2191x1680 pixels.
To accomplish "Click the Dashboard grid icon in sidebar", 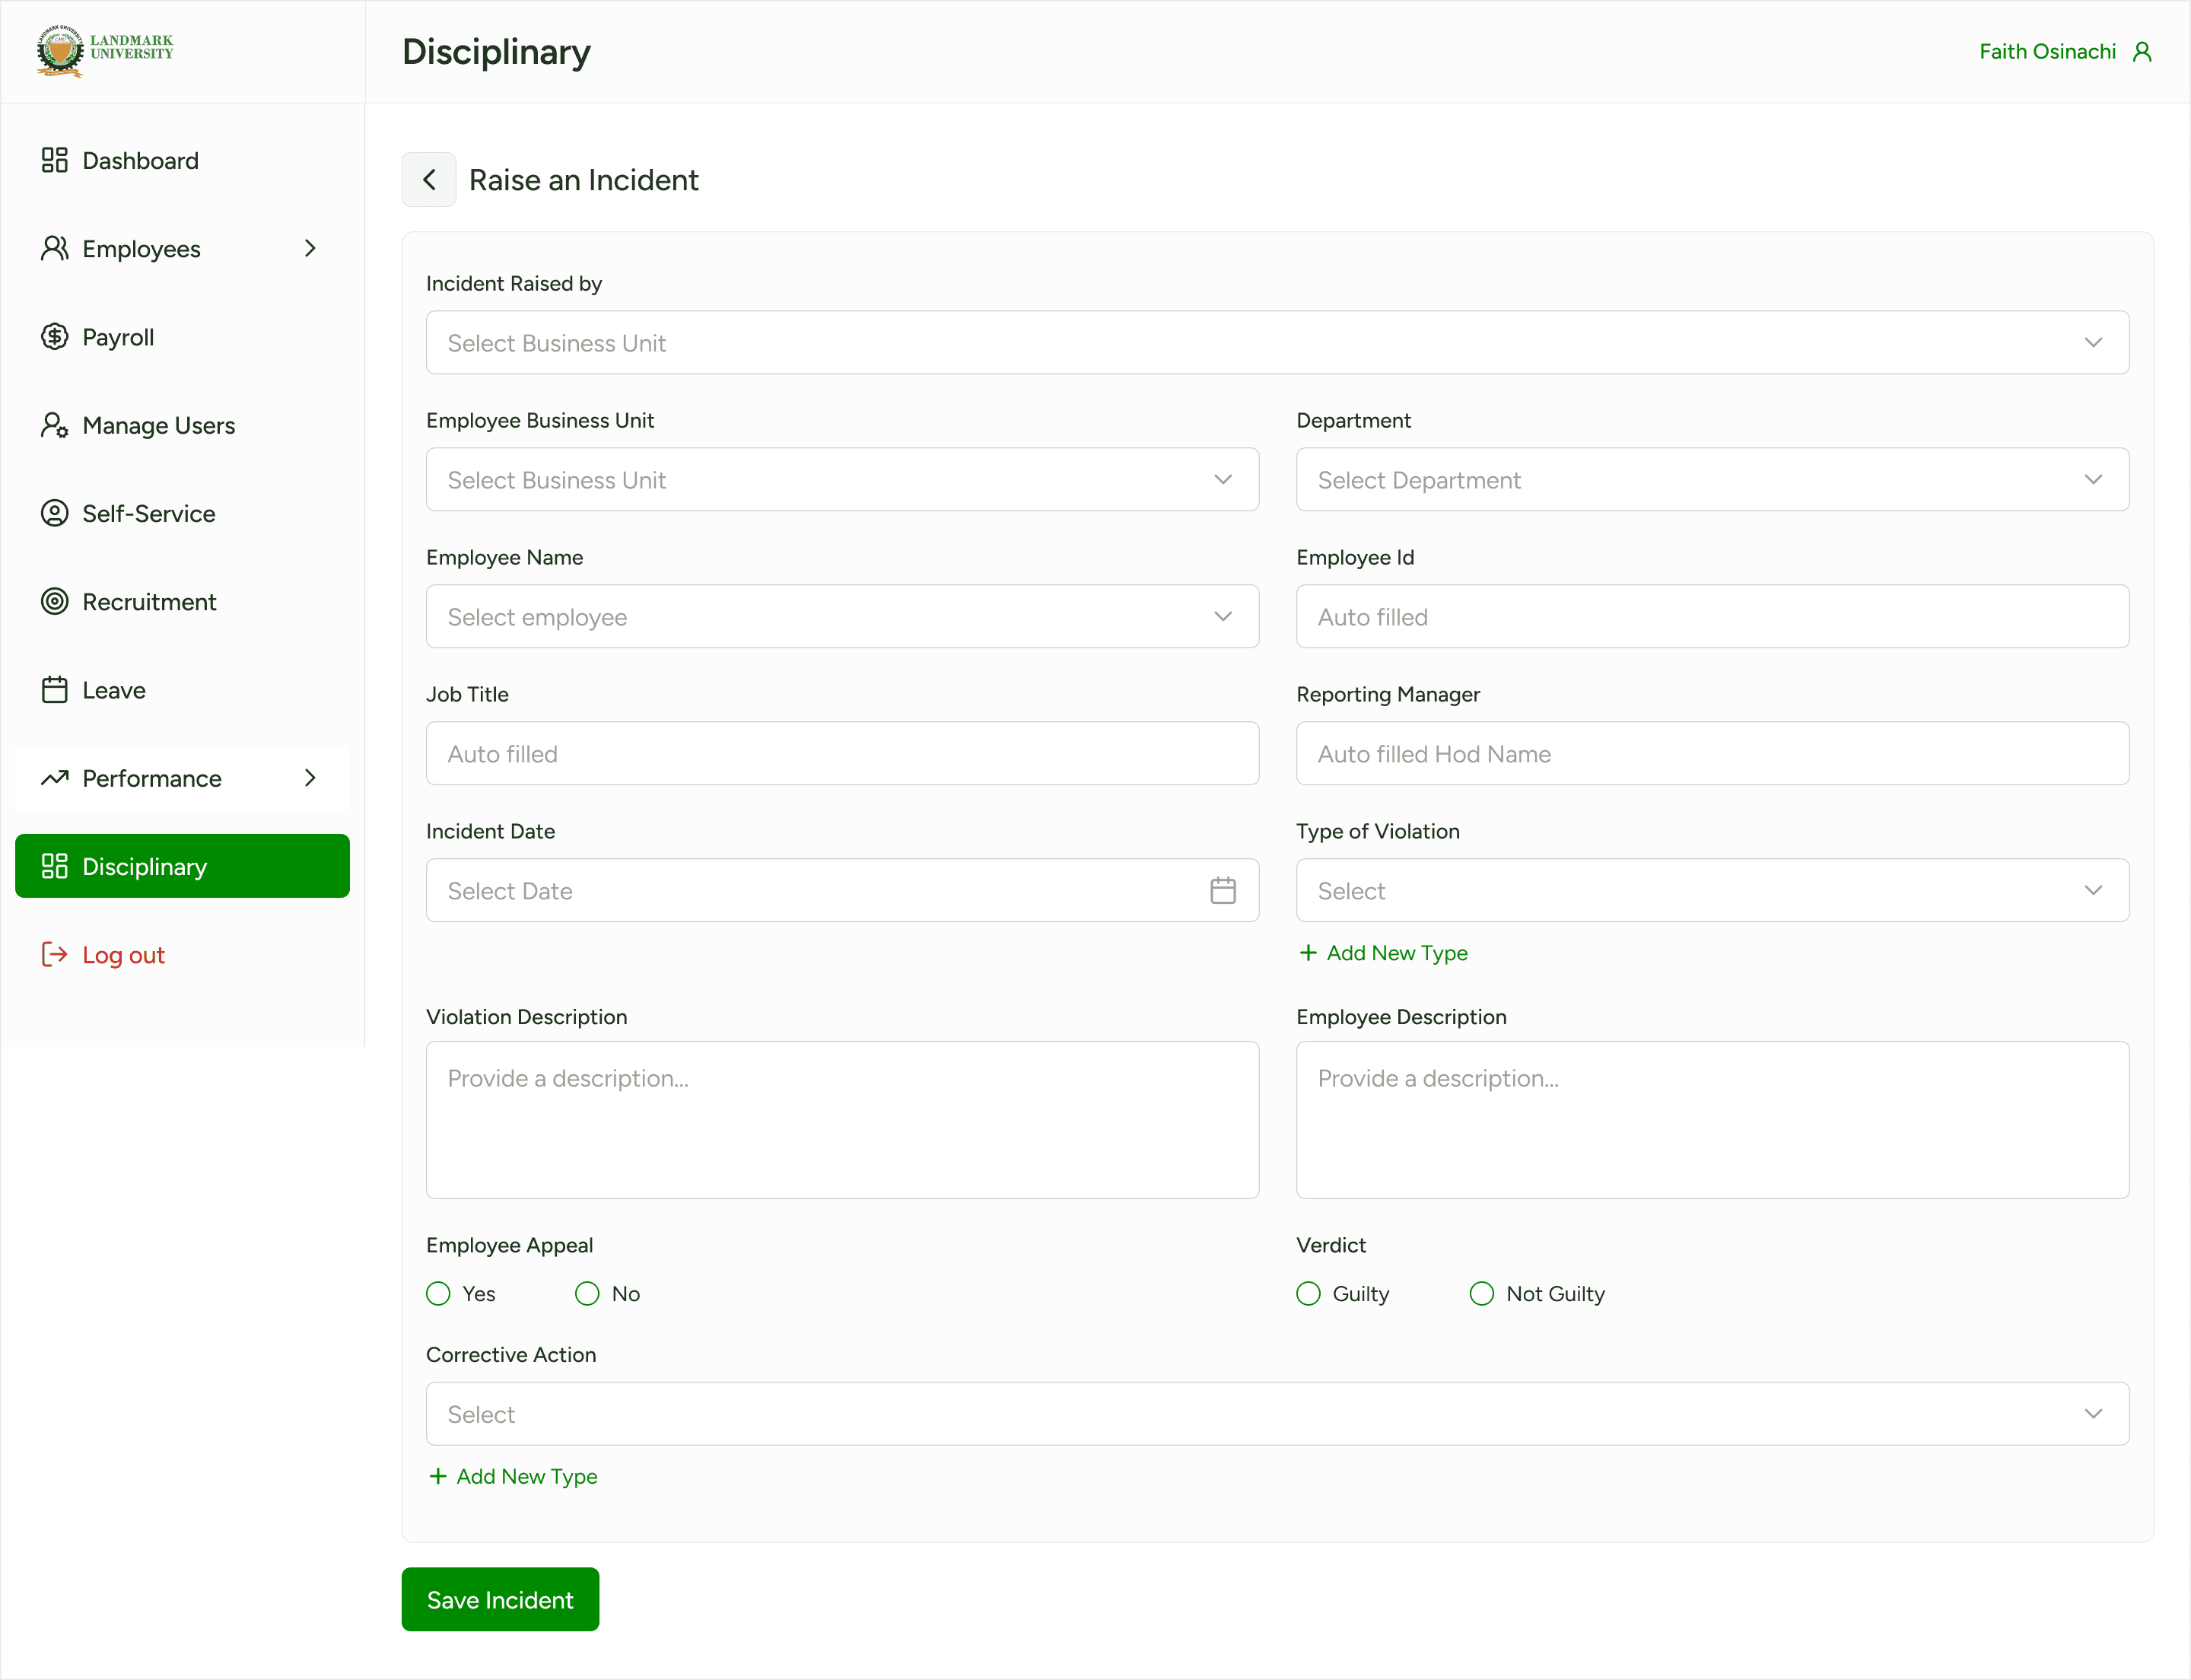I will [54, 160].
